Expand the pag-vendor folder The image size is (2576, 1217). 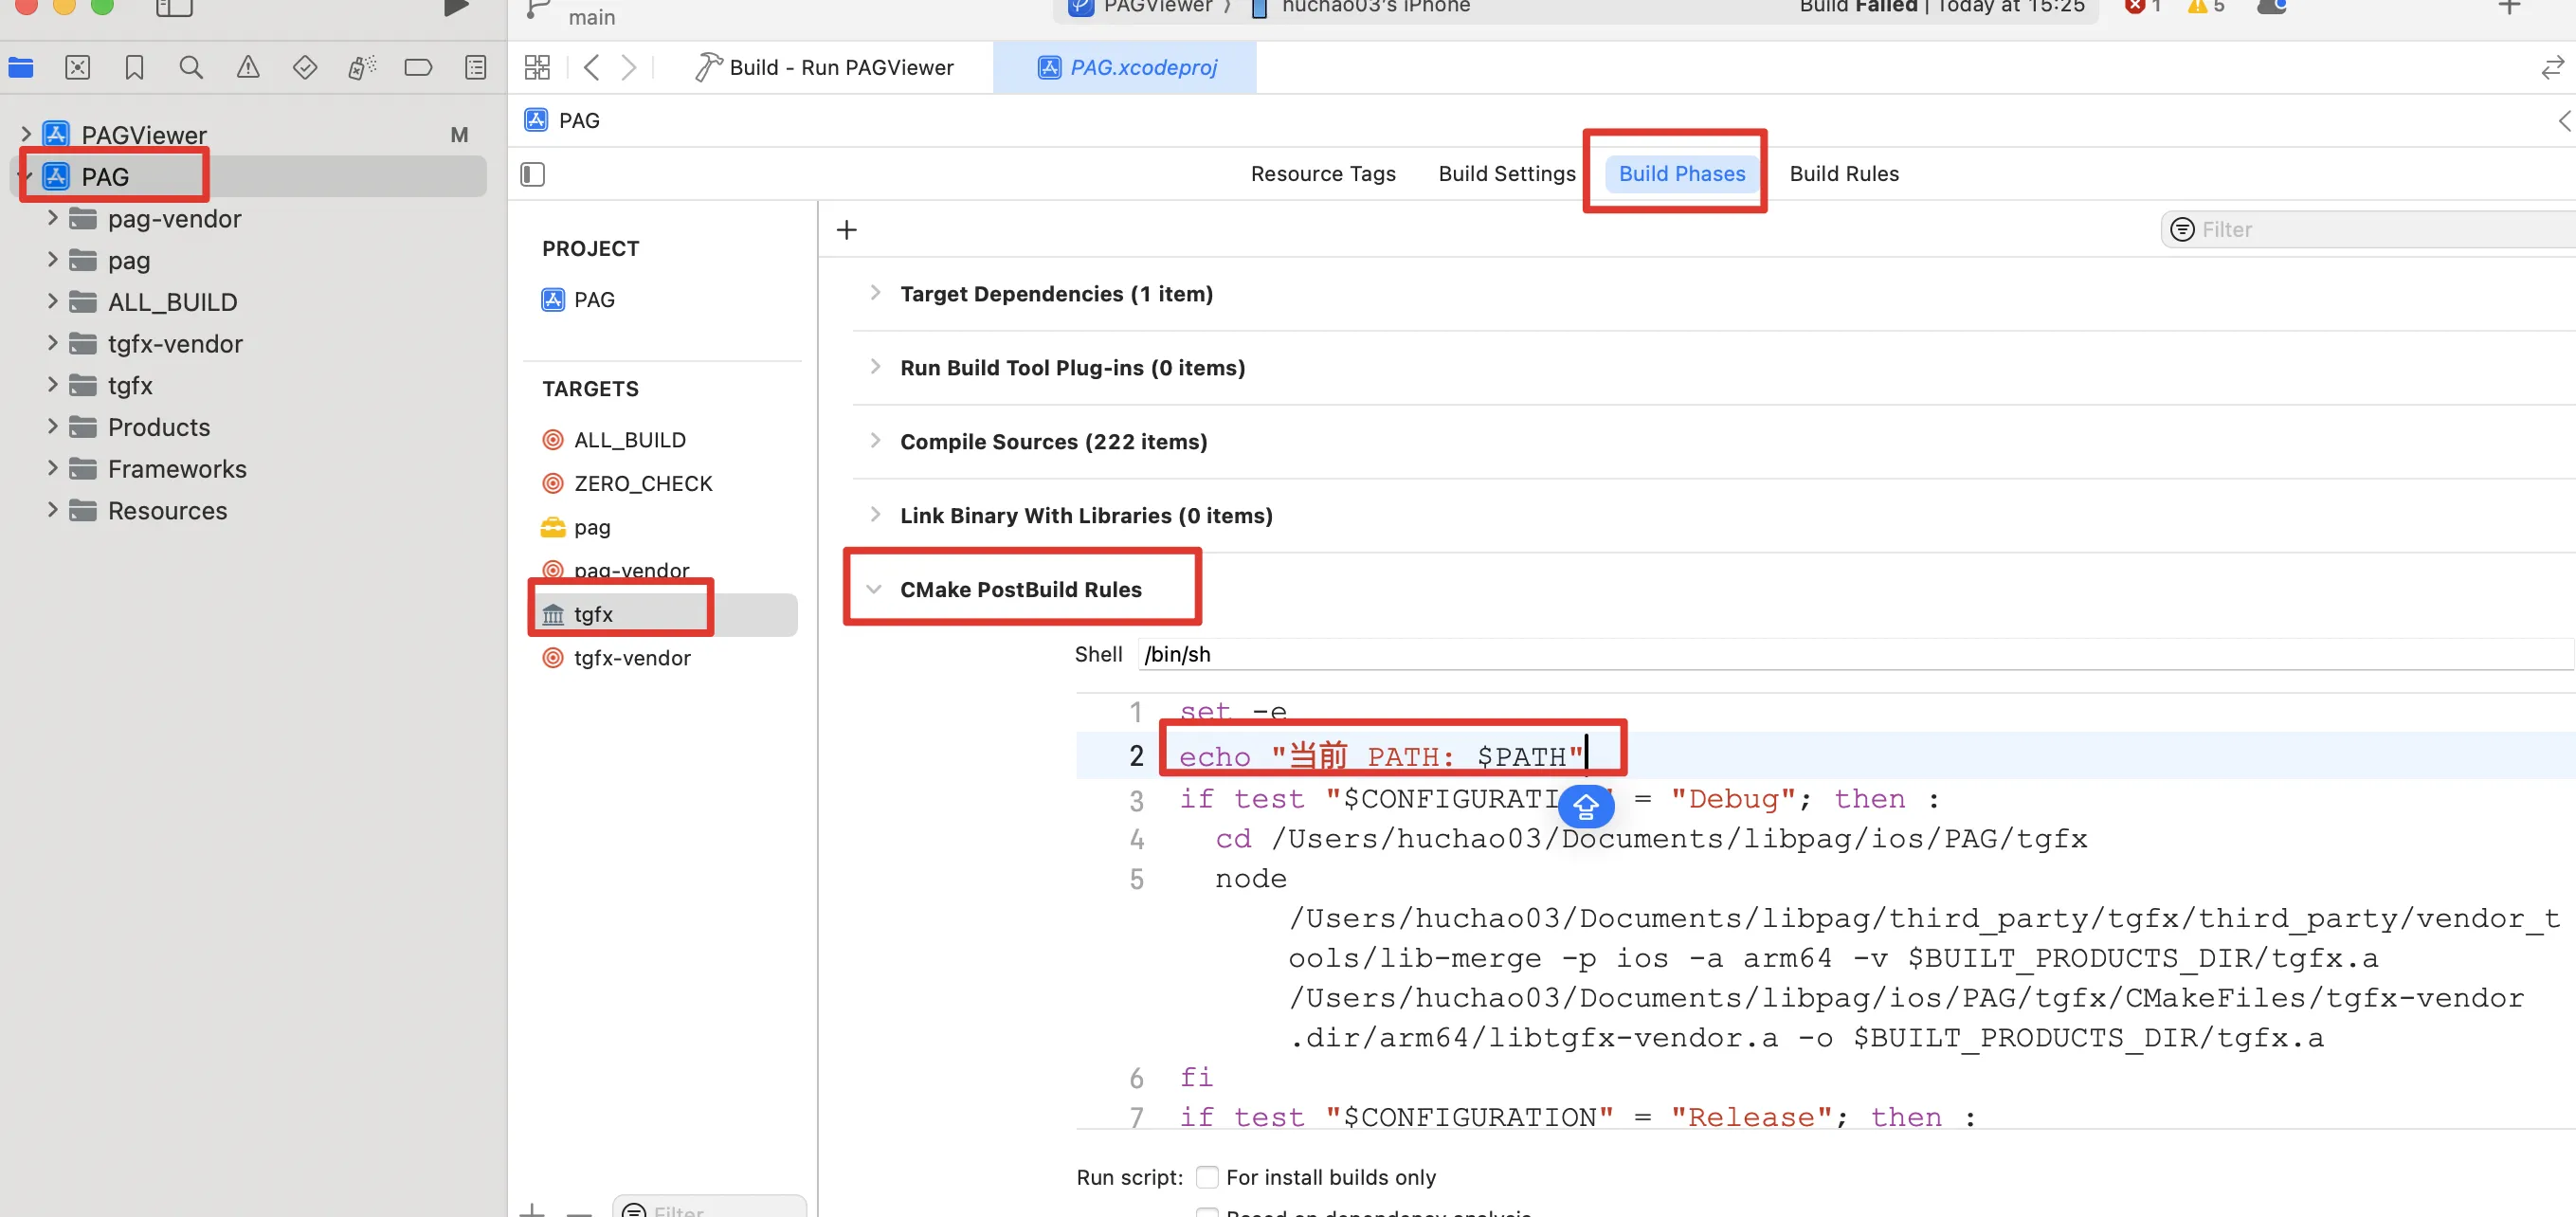(x=53, y=218)
